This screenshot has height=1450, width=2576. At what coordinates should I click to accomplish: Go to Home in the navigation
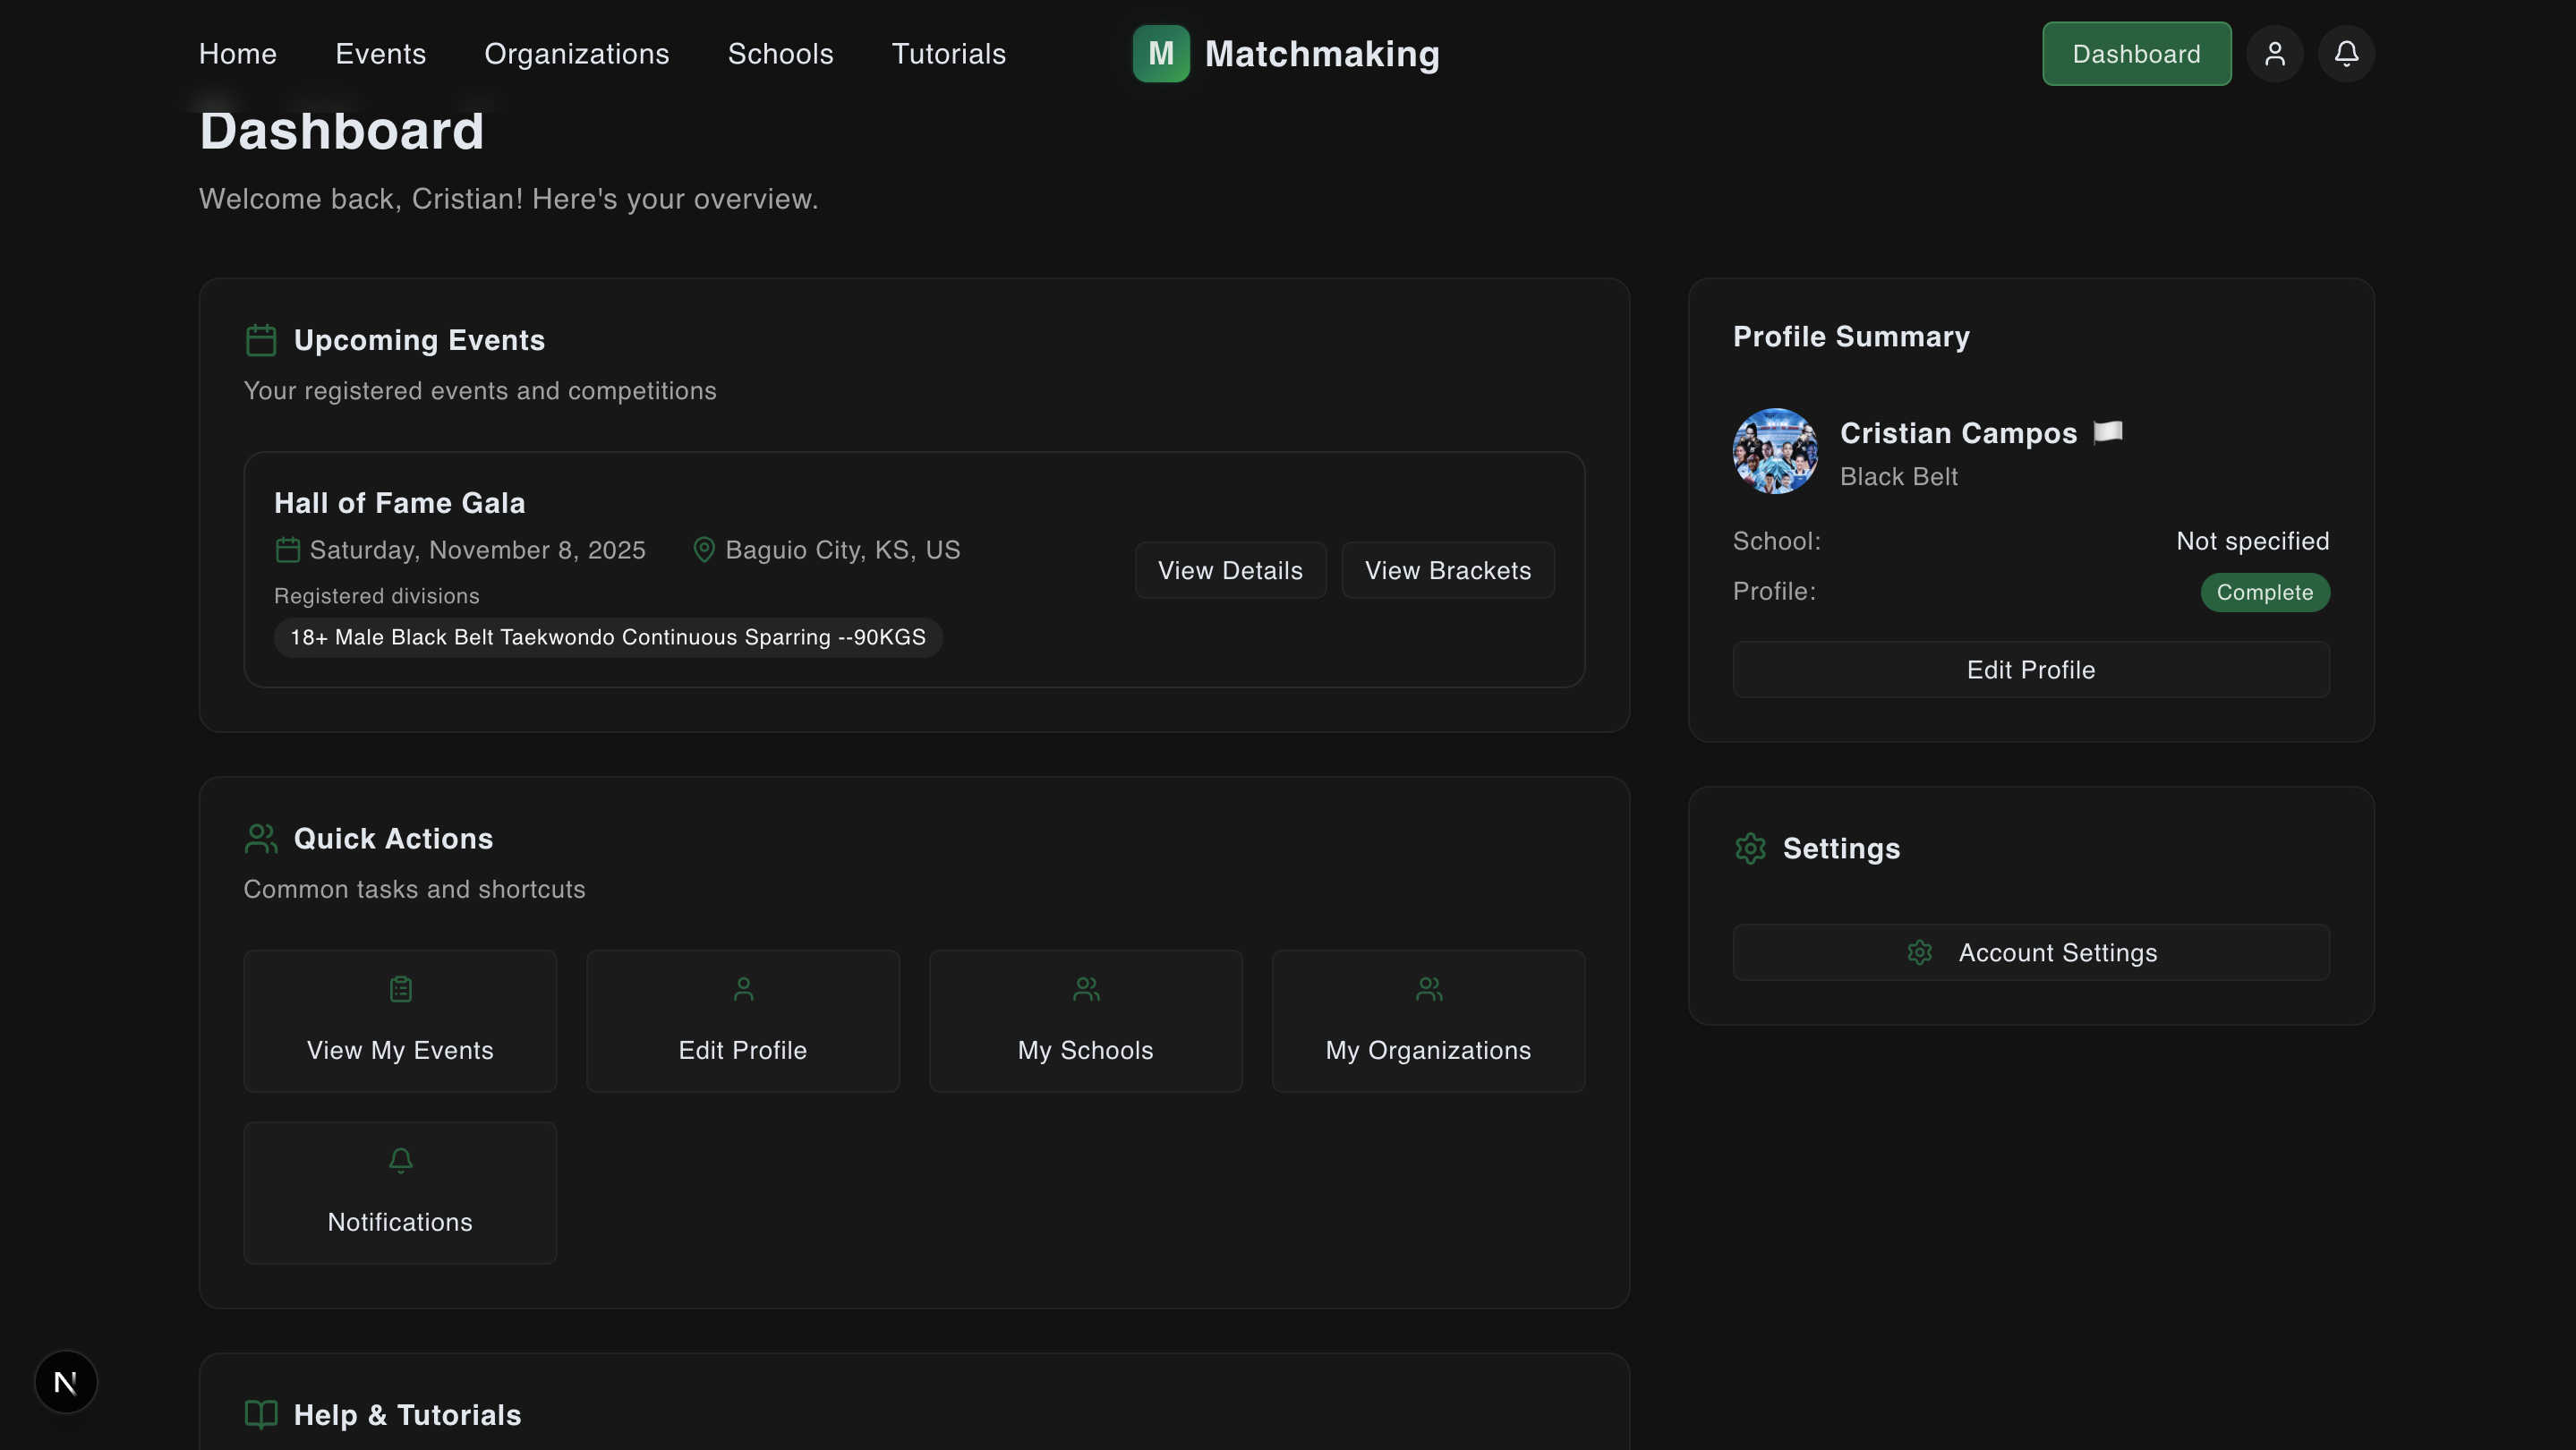pyautogui.click(x=238, y=53)
